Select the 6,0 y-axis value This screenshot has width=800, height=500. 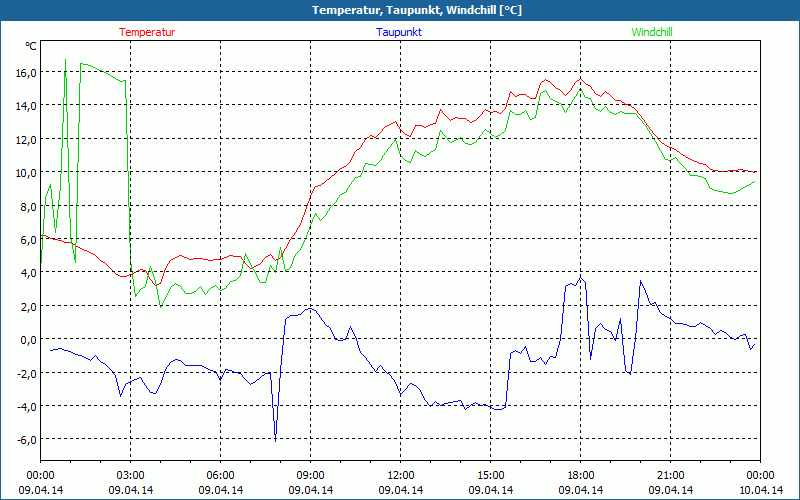point(29,239)
